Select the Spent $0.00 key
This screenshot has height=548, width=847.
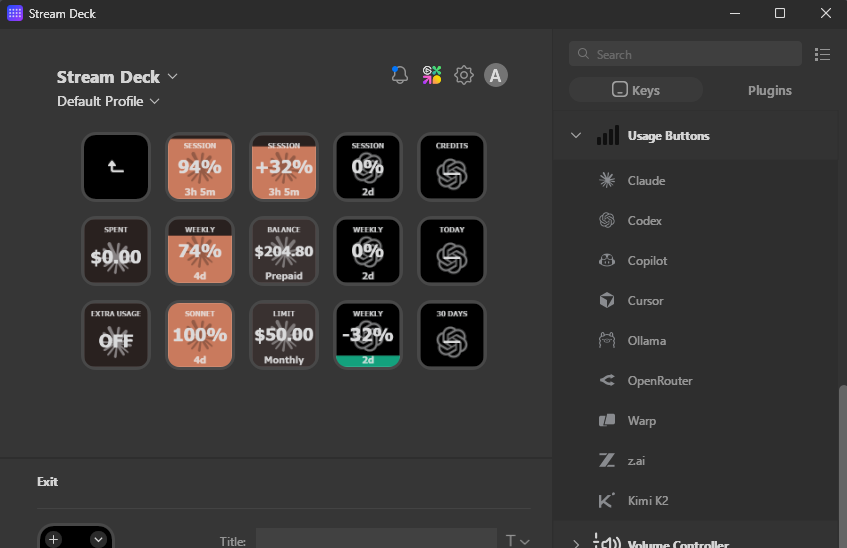tap(116, 251)
